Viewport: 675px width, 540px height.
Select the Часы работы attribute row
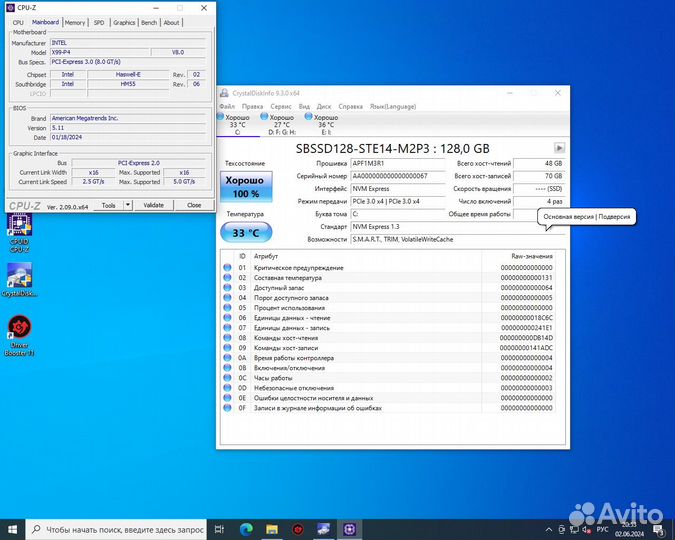pyautogui.click(x=387, y=378)
